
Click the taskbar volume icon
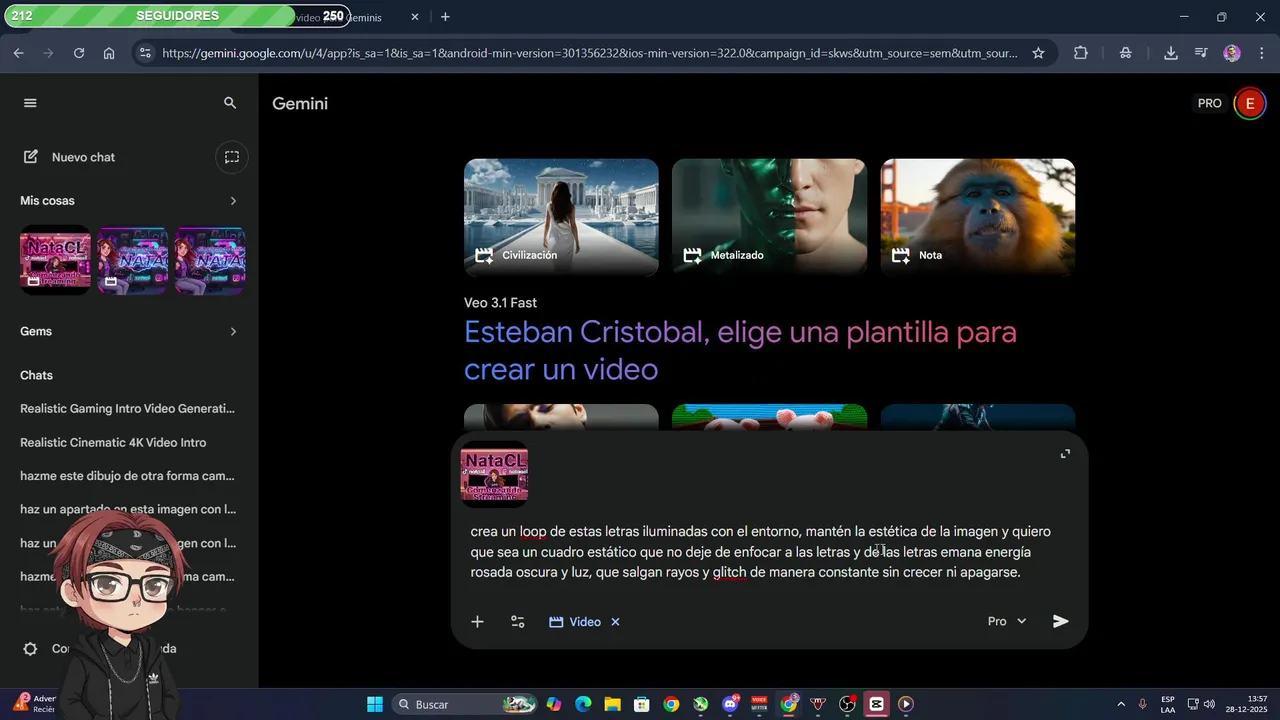pos(1210,704)
